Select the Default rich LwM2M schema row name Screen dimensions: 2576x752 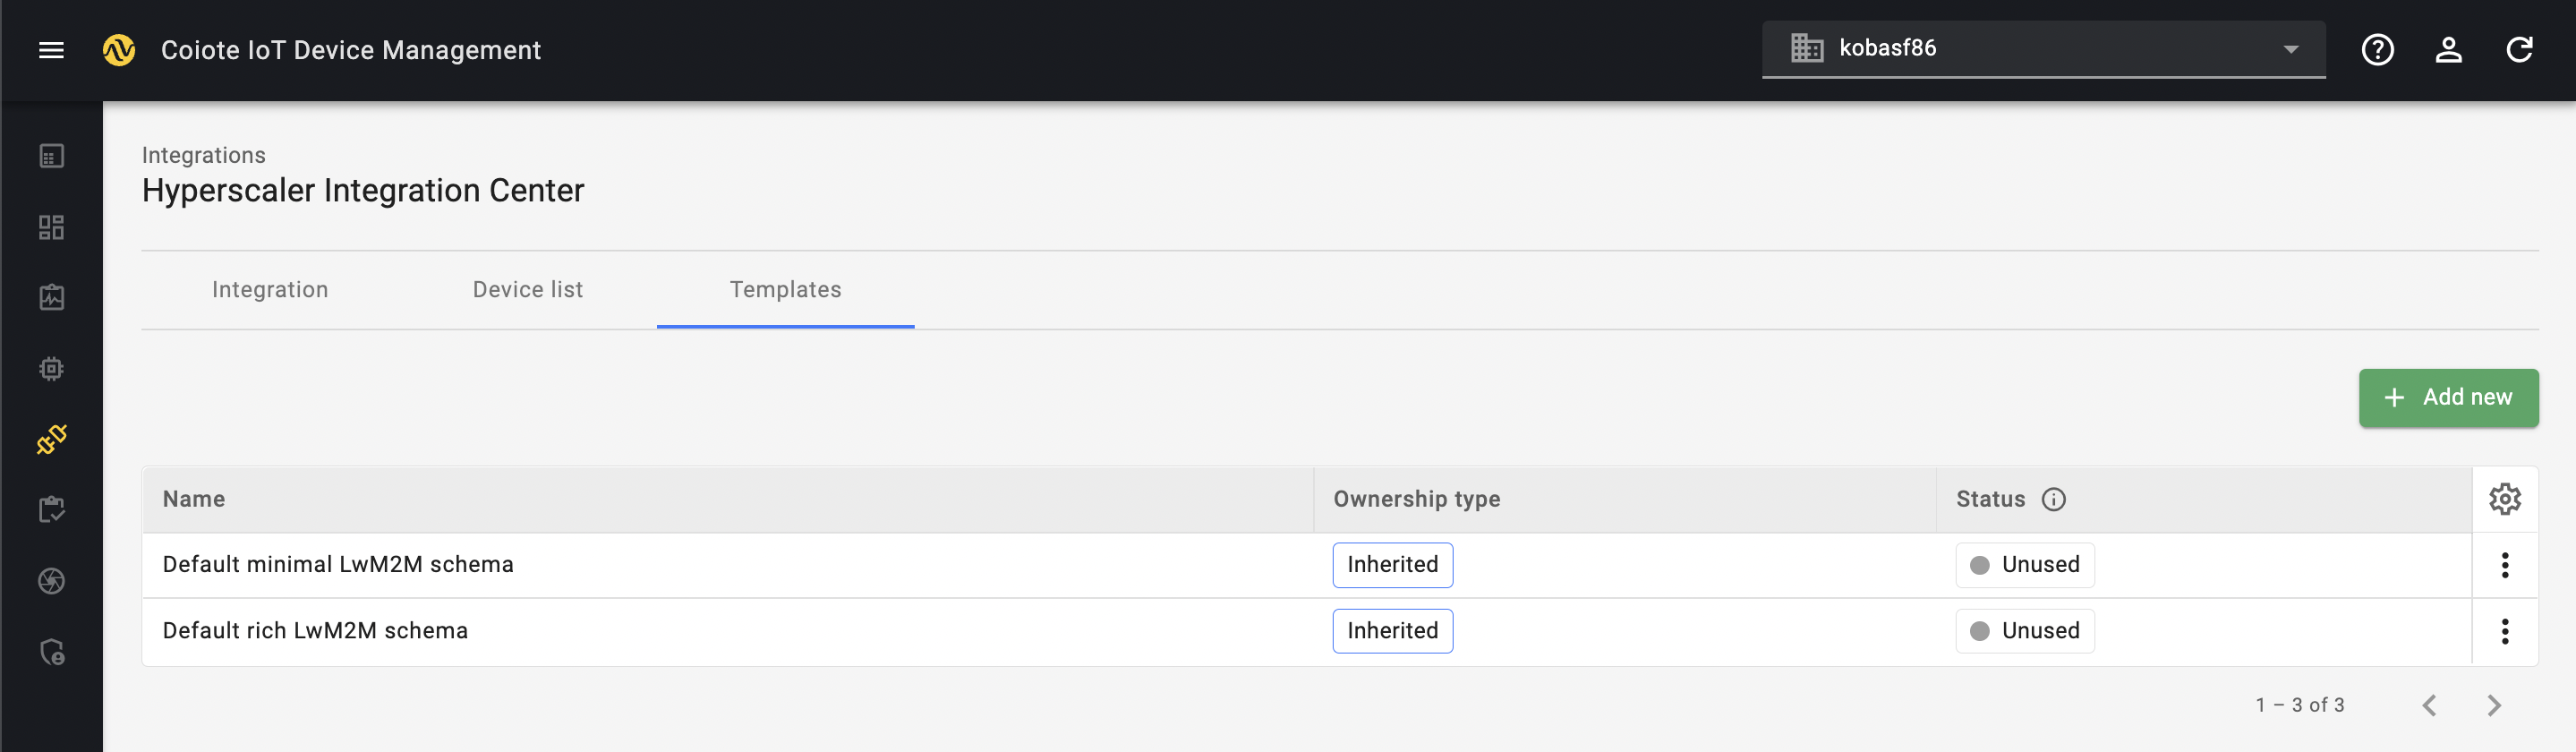[315, 631]
